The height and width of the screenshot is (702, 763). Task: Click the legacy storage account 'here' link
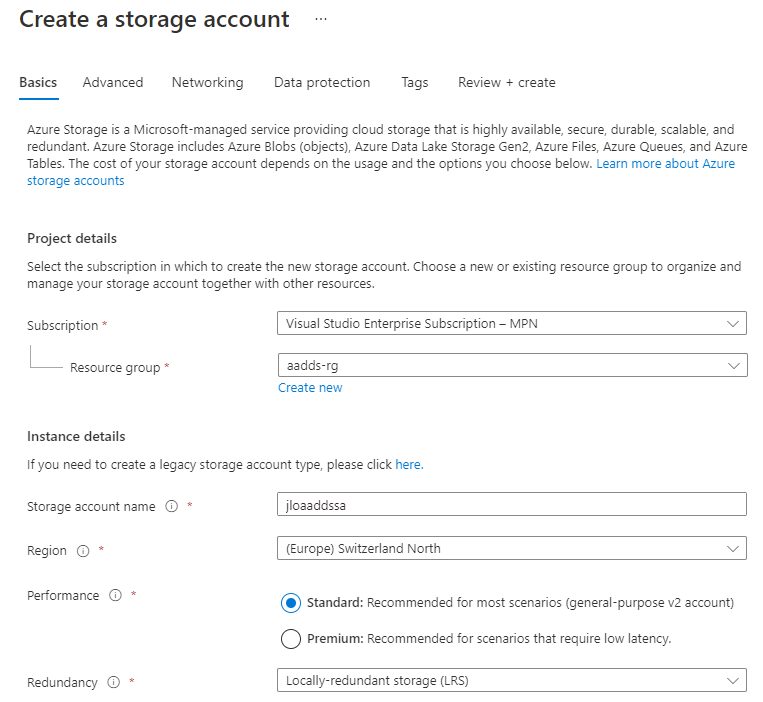click(x=409, y=465)
